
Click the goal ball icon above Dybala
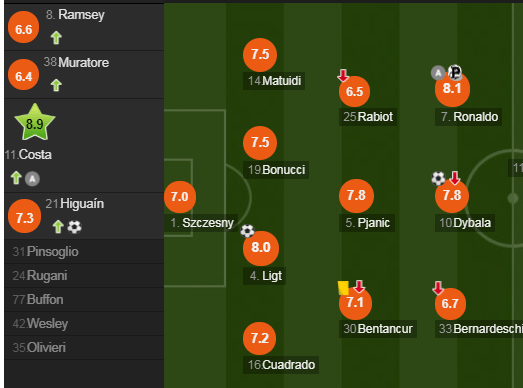(x=438, y=178)
